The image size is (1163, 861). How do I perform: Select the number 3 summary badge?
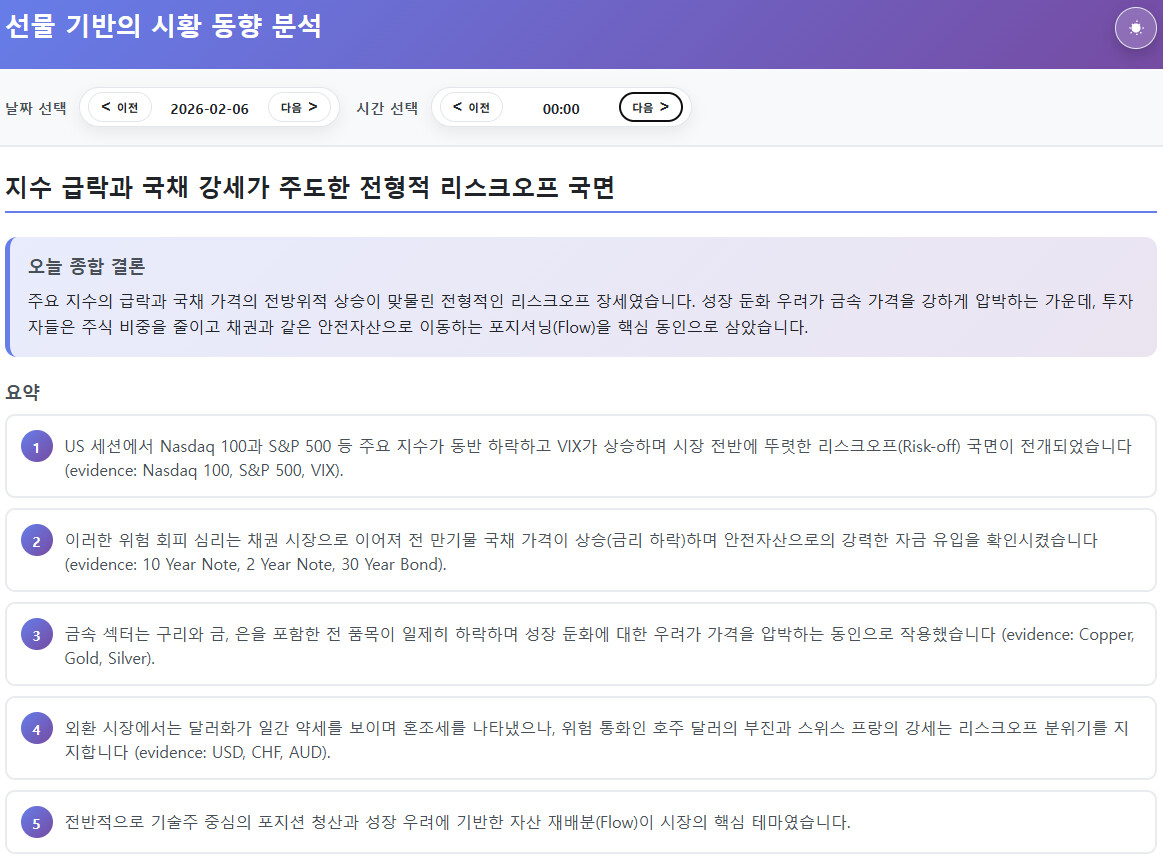pos(36,636)
